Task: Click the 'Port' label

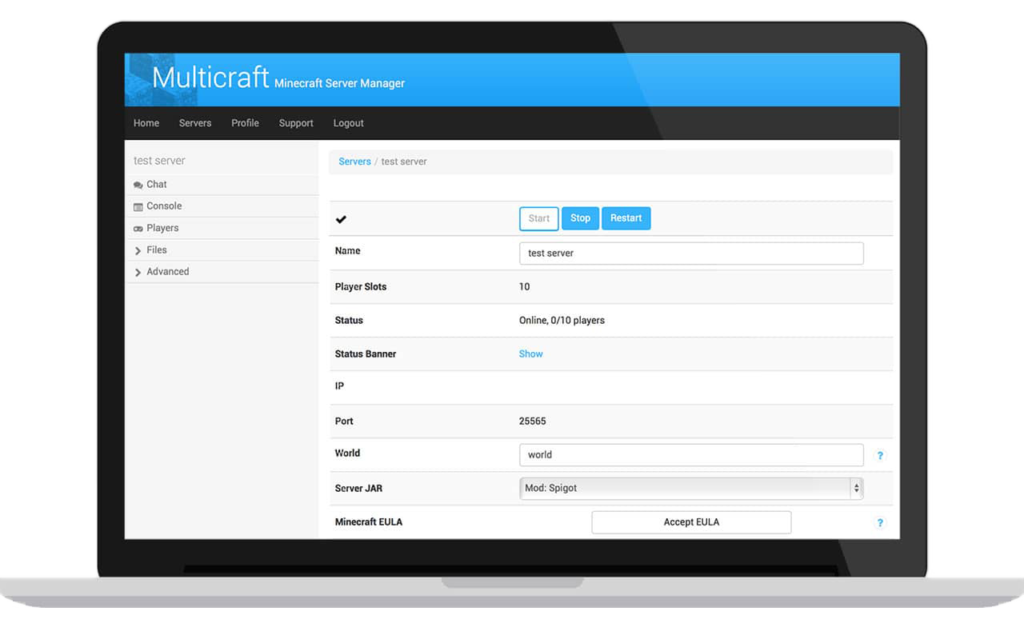Action: pyautogui.click(x=344, y=421)
